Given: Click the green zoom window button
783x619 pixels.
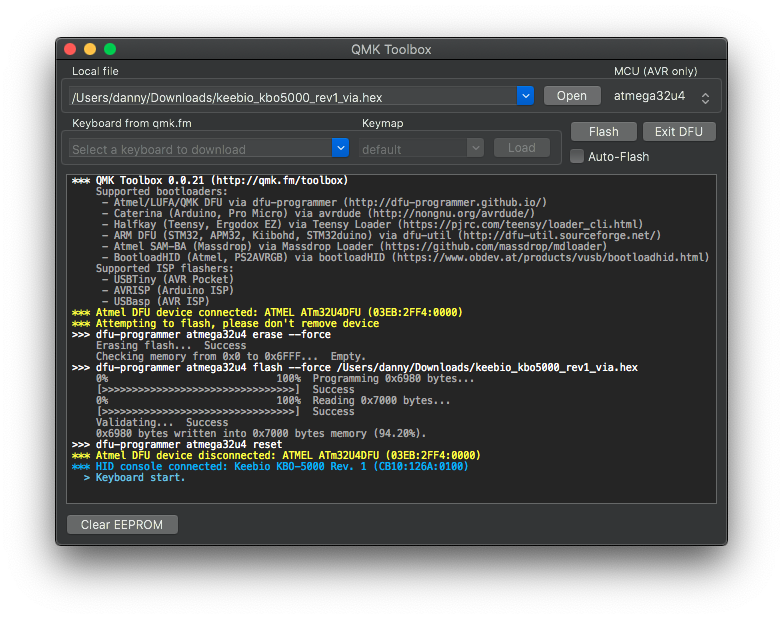Looking at the screenshot, I should 110,49.
